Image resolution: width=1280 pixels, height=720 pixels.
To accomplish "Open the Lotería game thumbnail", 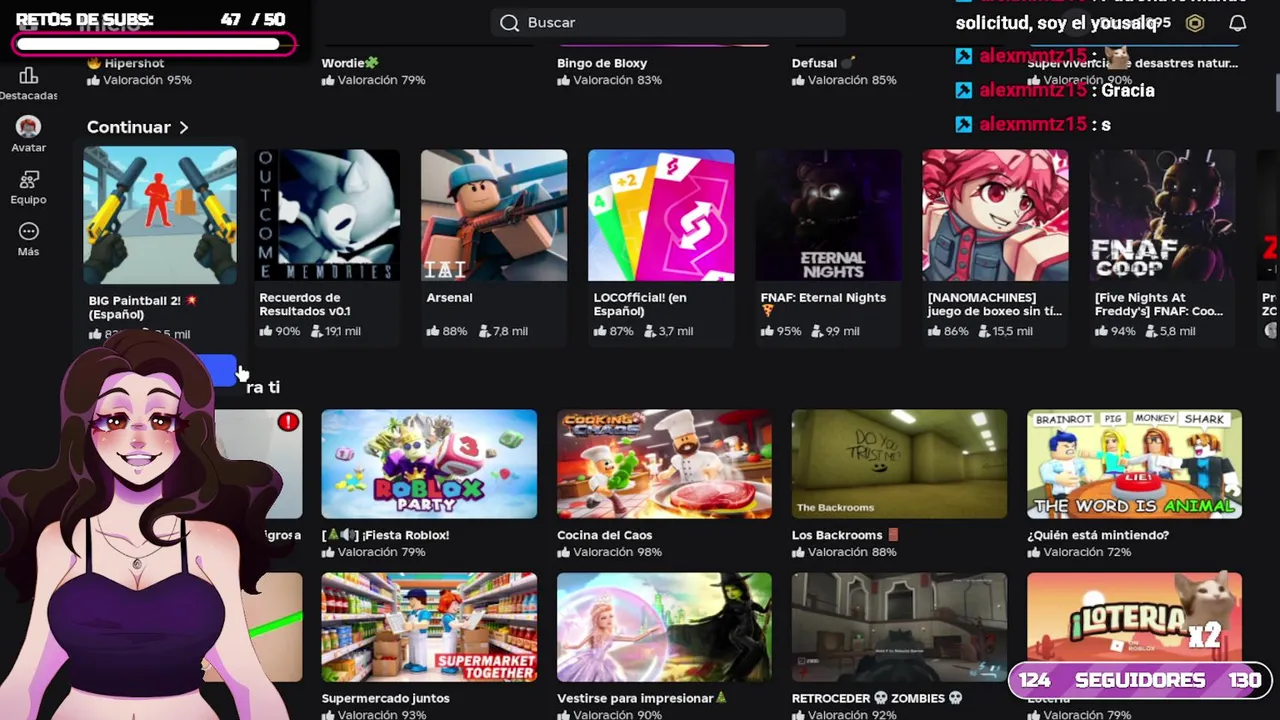I will [x=1134, y=627].
